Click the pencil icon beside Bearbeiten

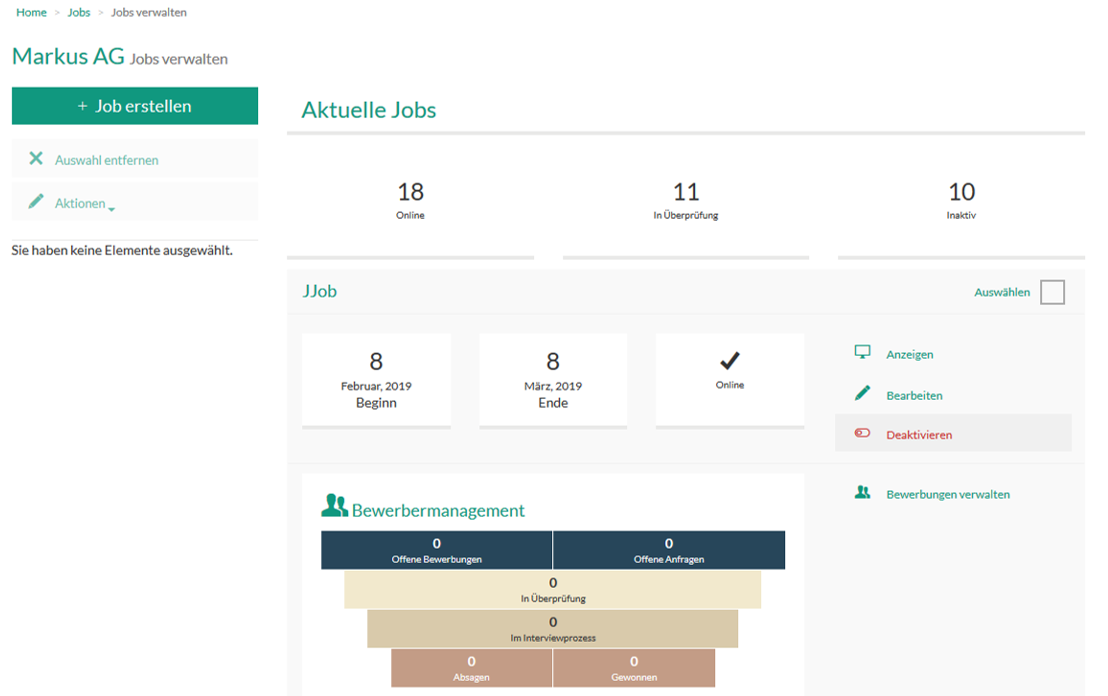[x=862, y=393]
